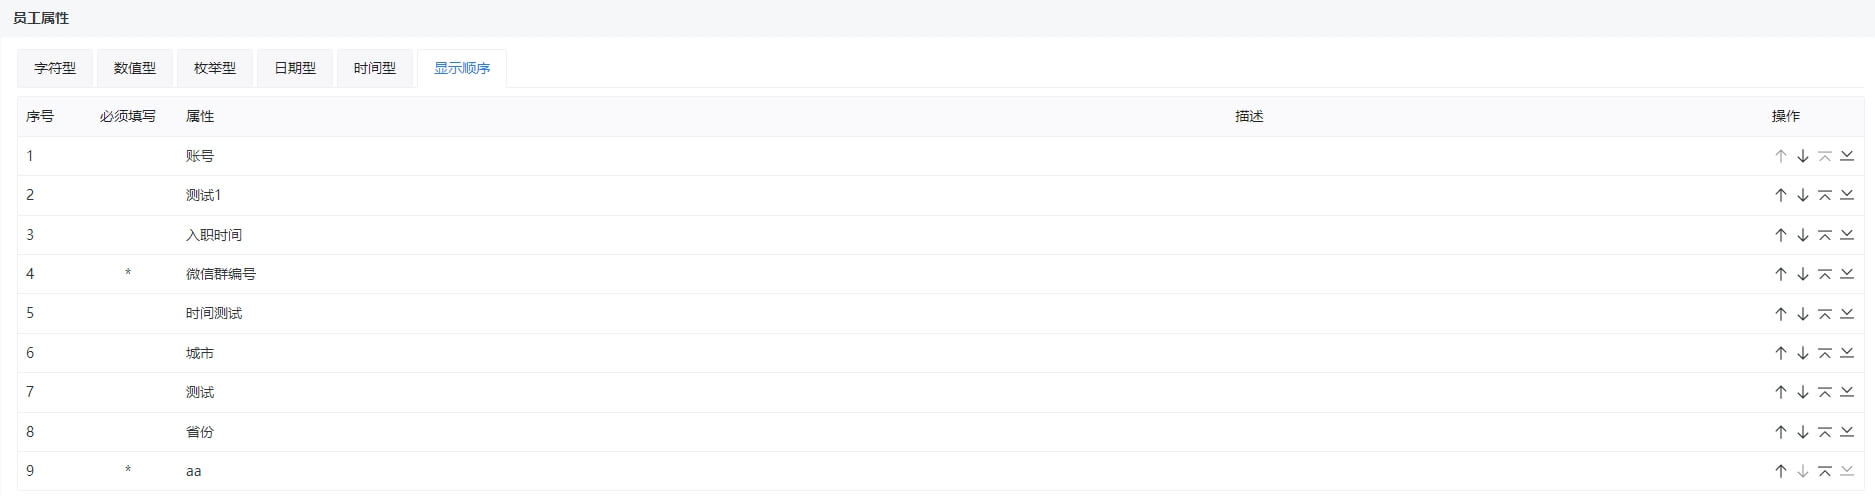Image resolution: width=1875 pixels, height=496 pixels.
Task: Move 时间测试 row down one position
Action: [x=1802, y=313]
